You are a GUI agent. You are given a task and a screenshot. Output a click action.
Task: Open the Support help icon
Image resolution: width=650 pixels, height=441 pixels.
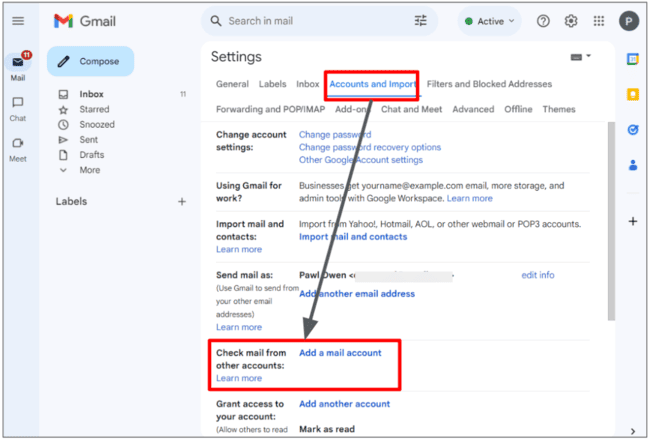click(543, 21)
